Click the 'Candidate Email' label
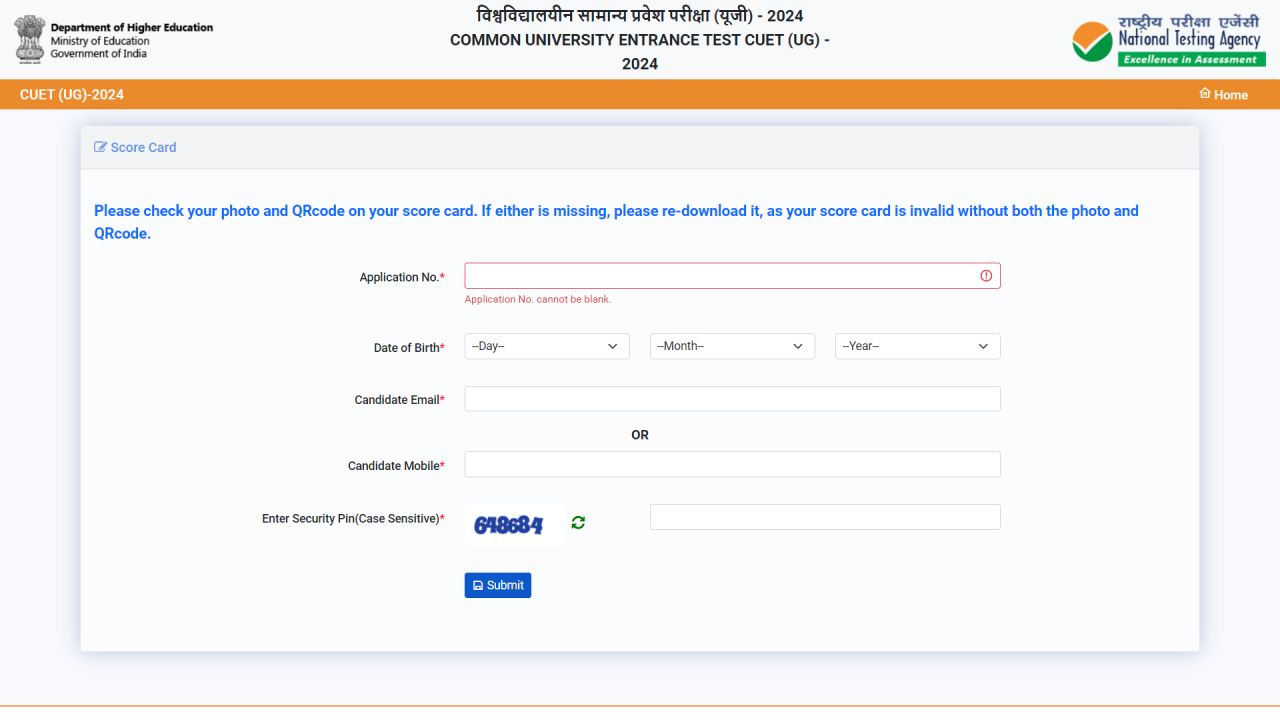This screenshot has width=1280, height=720. [x=400, y=400]
